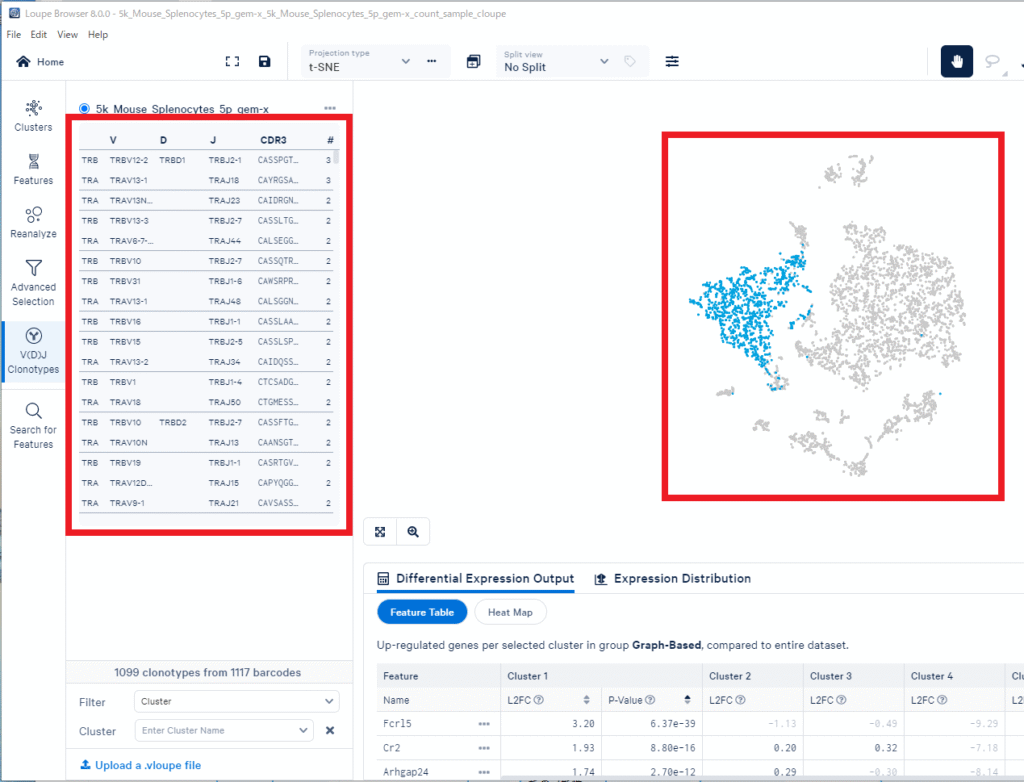
Task: Open the Clusters sidebar panel
Action: [33, 115]
